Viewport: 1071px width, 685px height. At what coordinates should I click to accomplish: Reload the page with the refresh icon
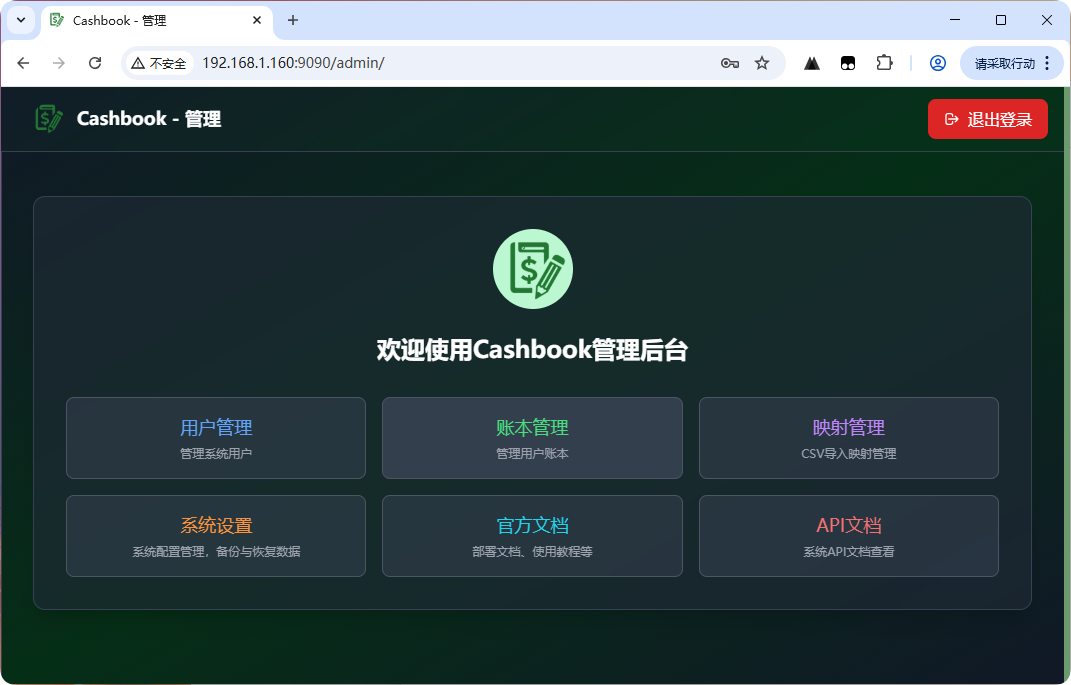pyautogui.click(x=95, y=63)
